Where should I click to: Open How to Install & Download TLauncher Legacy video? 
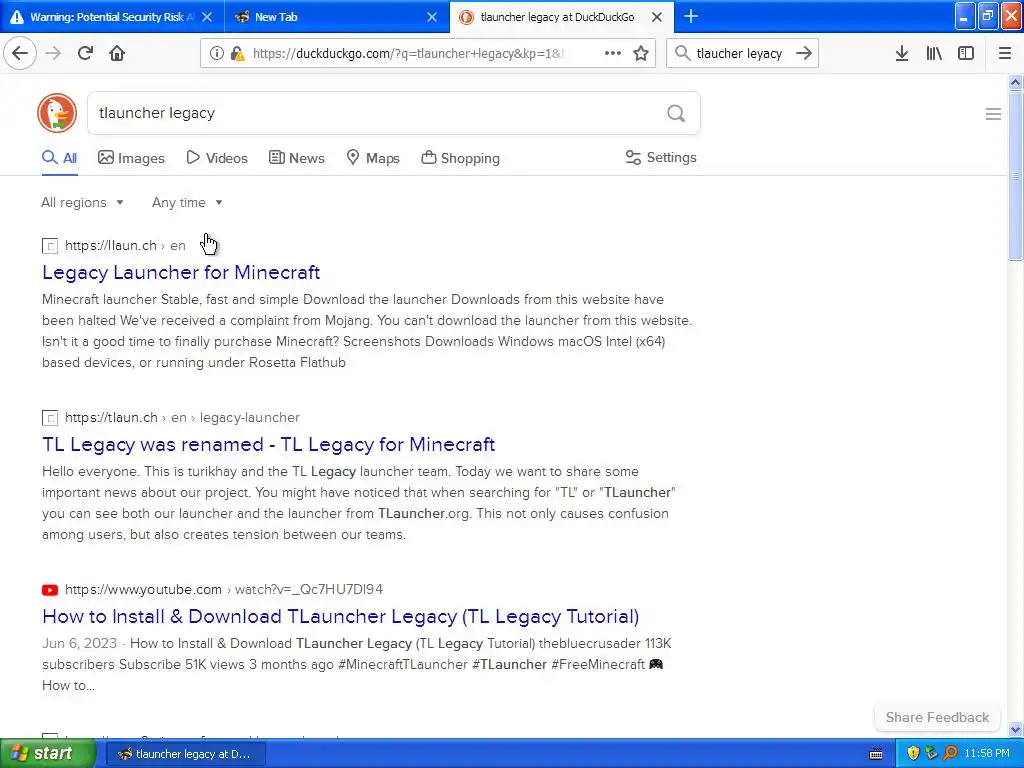(x=340, y=616)
